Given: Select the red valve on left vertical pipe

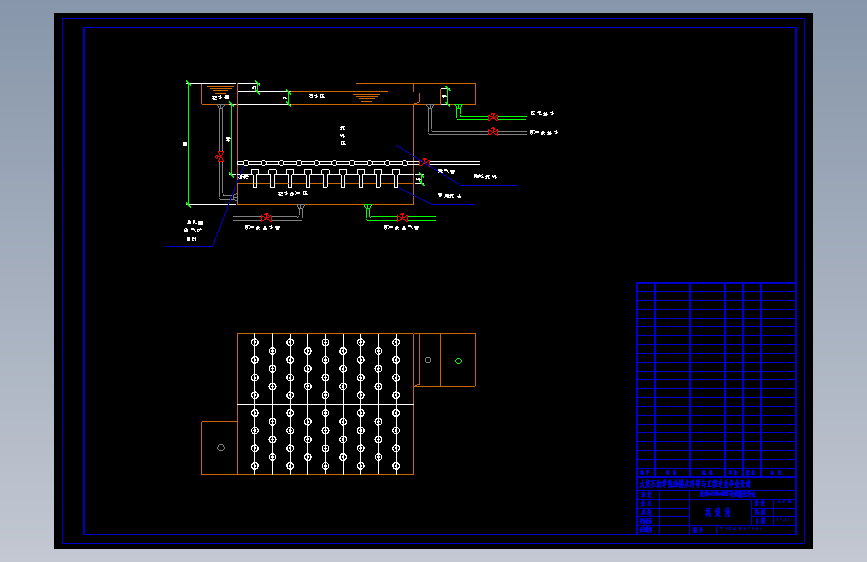Looking at the screenshot, I should tap(220, 157).
